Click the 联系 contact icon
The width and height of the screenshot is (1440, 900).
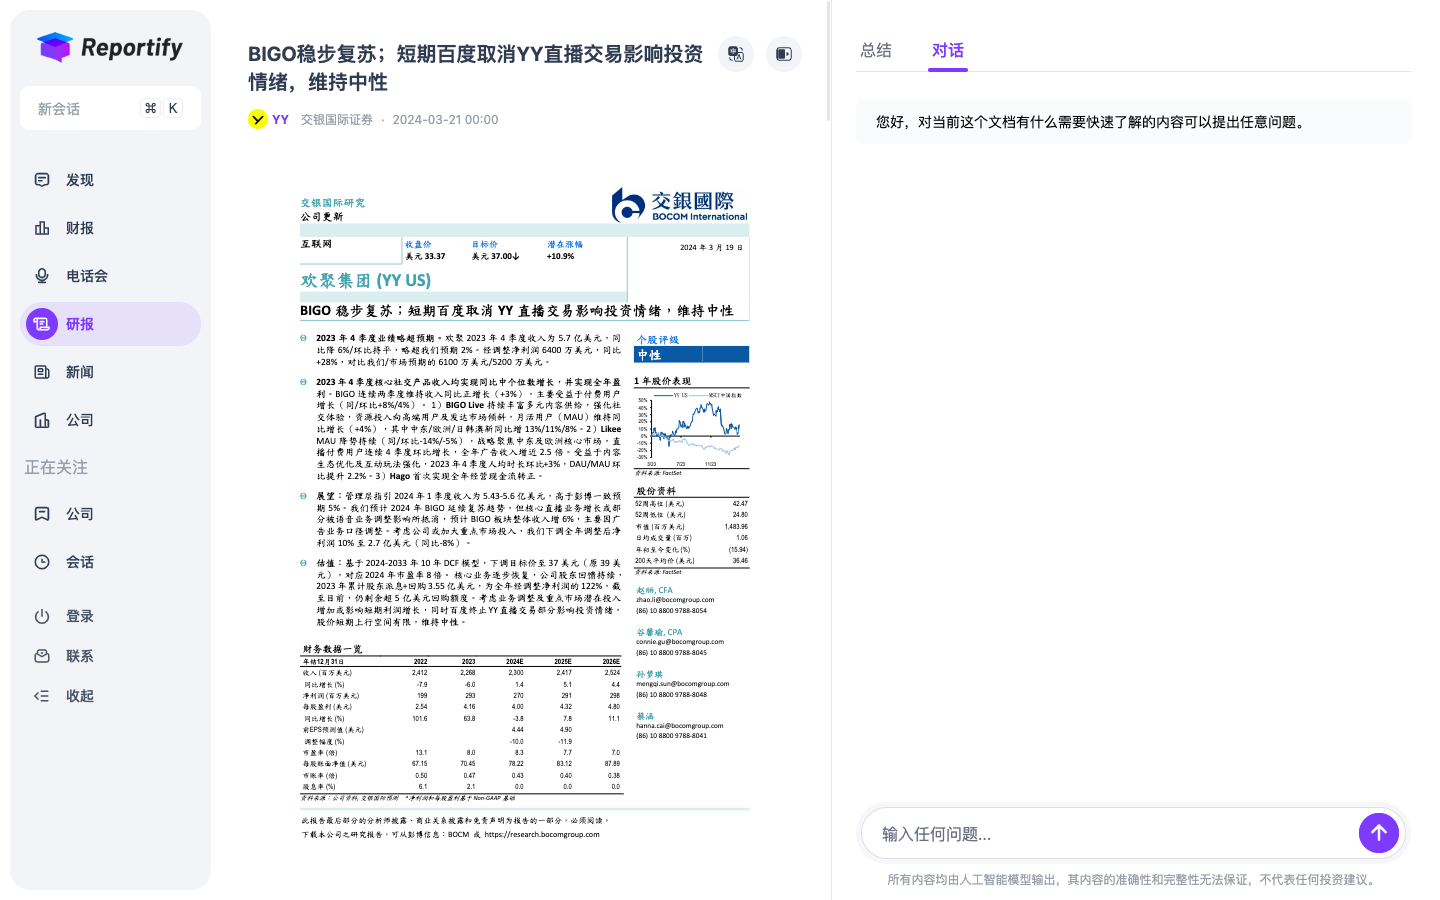42,656
